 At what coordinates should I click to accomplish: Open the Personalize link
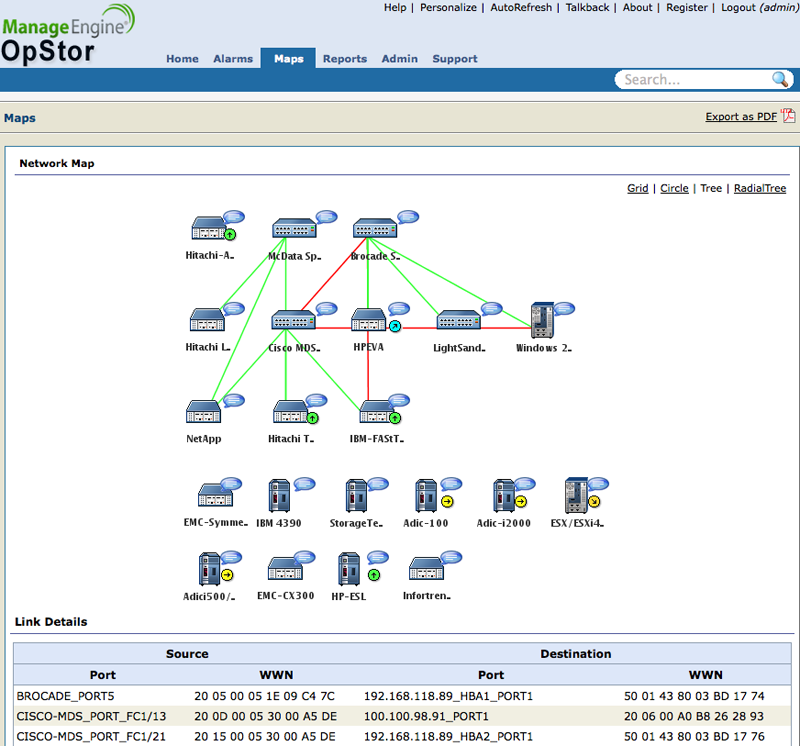[x=448, y=8]
